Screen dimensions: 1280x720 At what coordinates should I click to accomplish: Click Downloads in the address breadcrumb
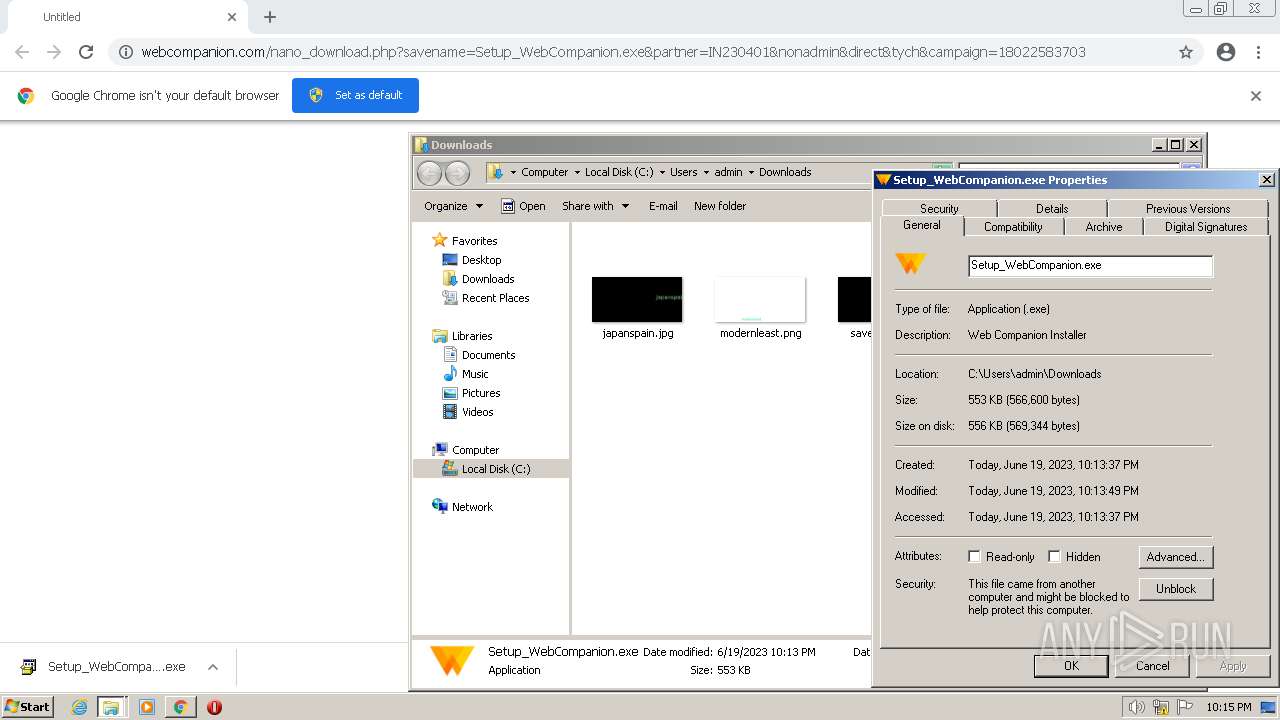point(785,172)
